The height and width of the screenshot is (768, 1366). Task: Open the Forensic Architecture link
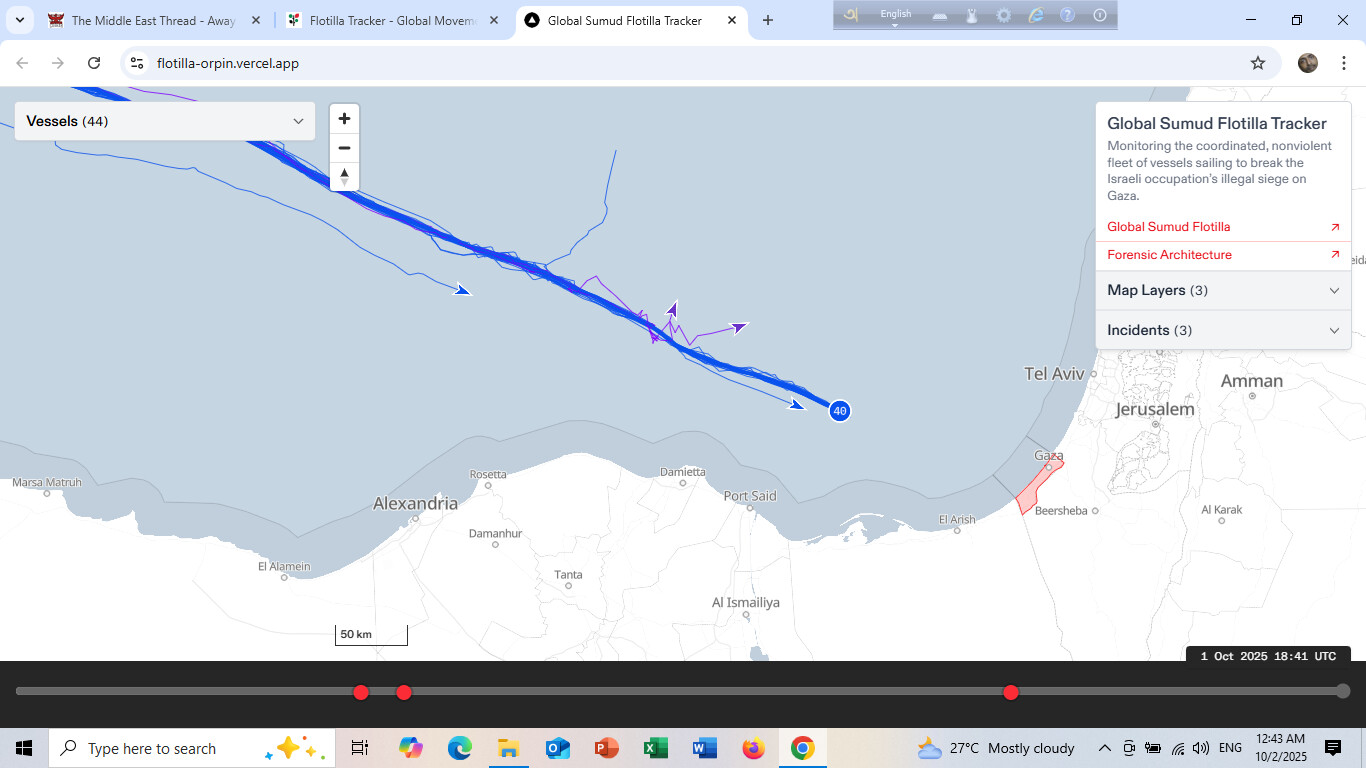[1169, 255]
